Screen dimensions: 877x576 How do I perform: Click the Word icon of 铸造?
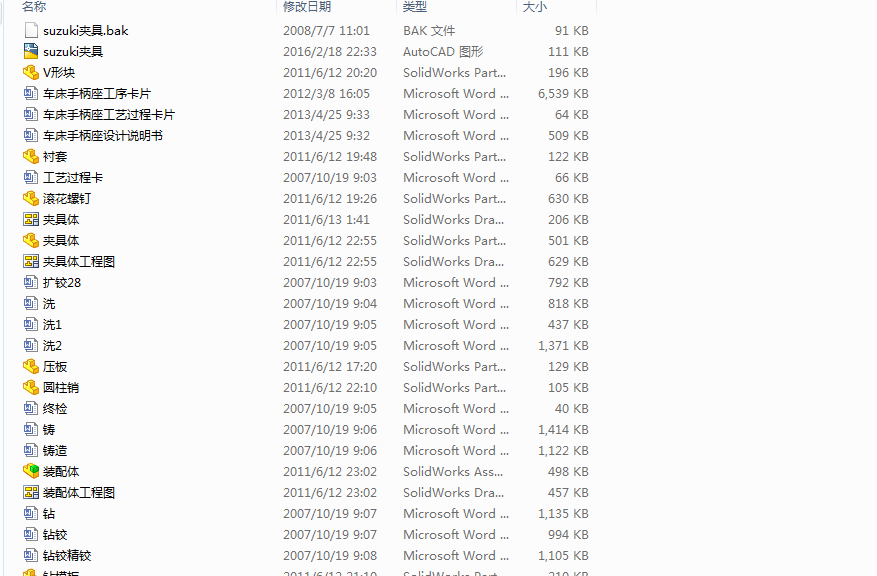click(x=31, y=450)
